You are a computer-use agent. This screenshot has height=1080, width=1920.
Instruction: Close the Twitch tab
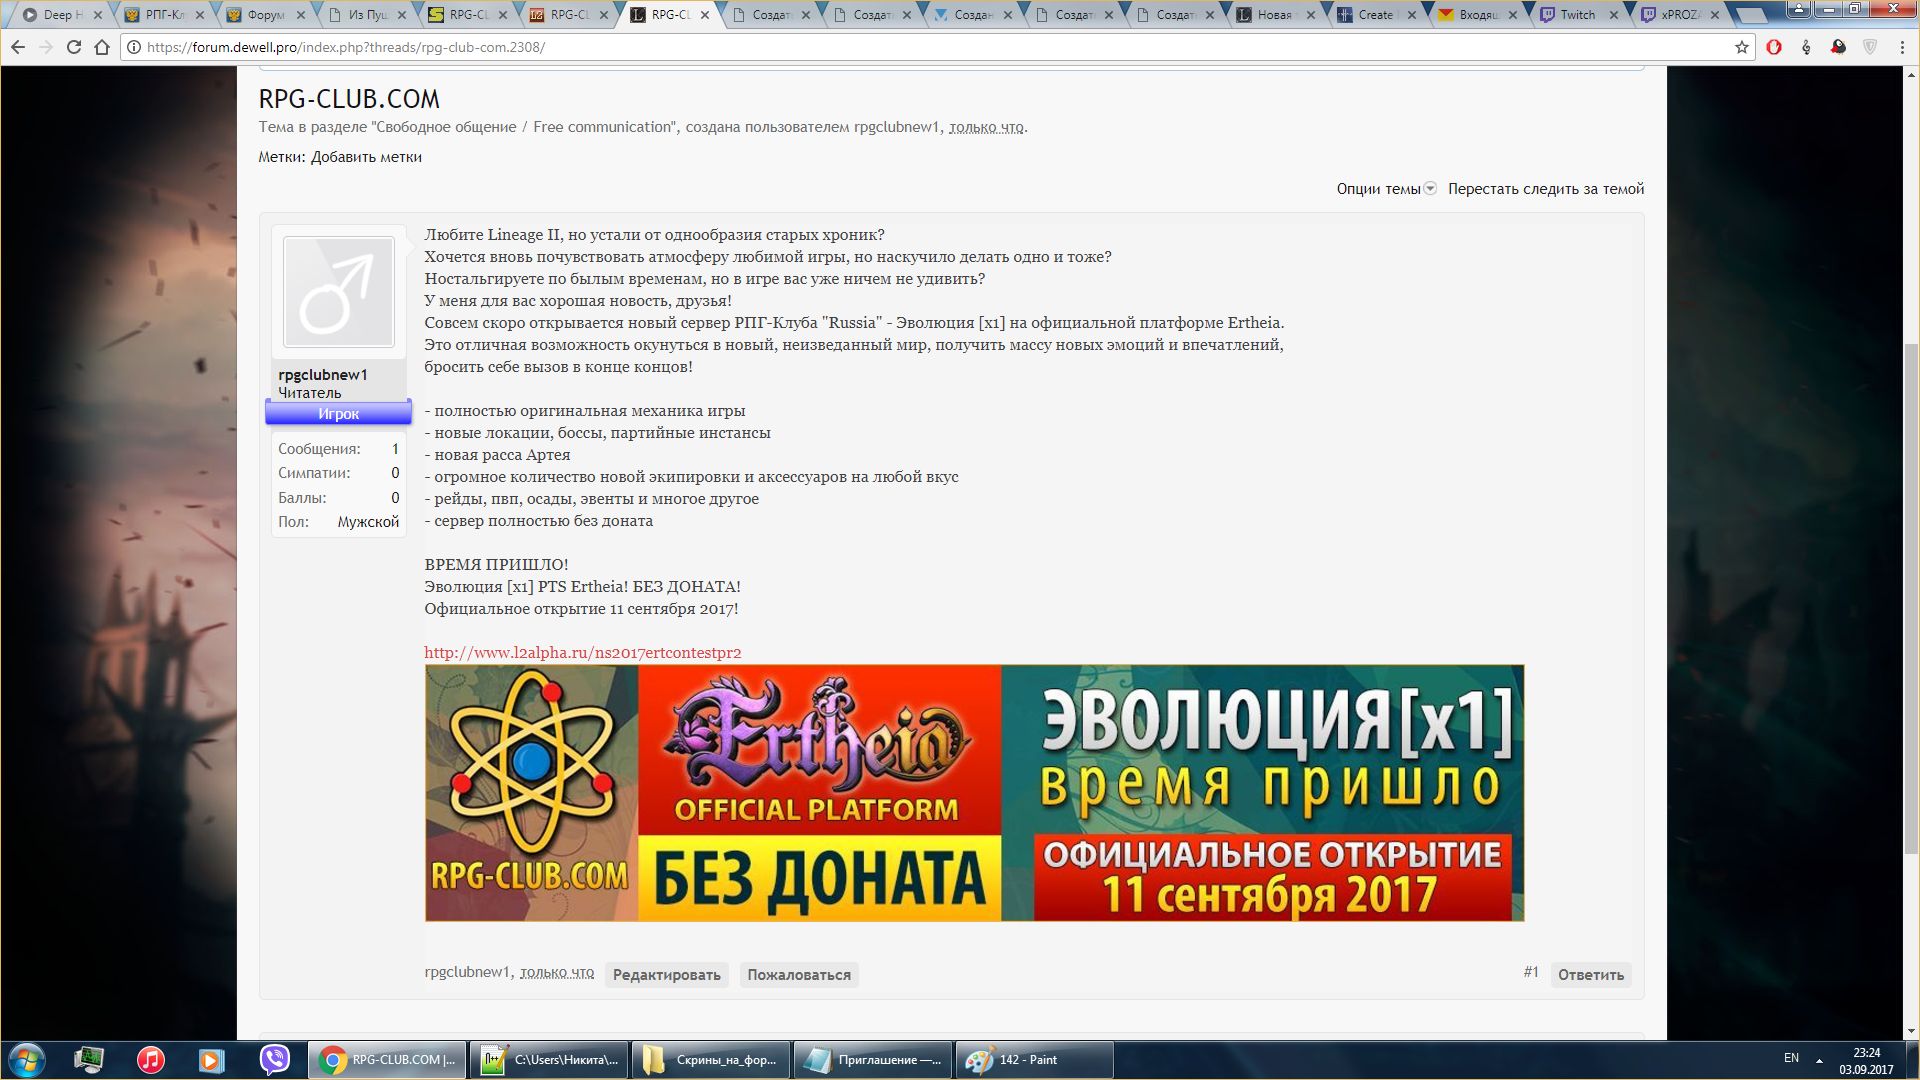(1613, 15)
